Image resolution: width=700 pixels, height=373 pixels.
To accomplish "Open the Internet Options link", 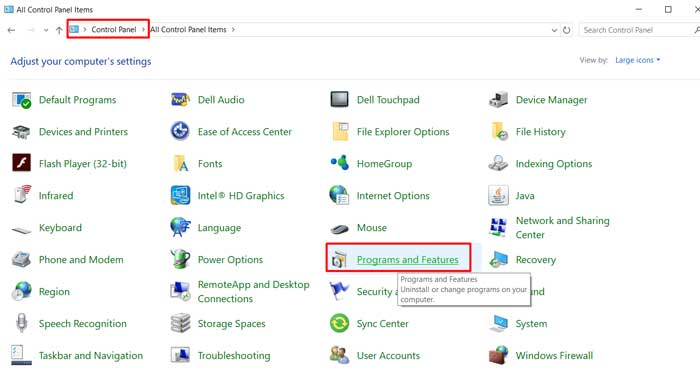I will click(x=393, y=195).
